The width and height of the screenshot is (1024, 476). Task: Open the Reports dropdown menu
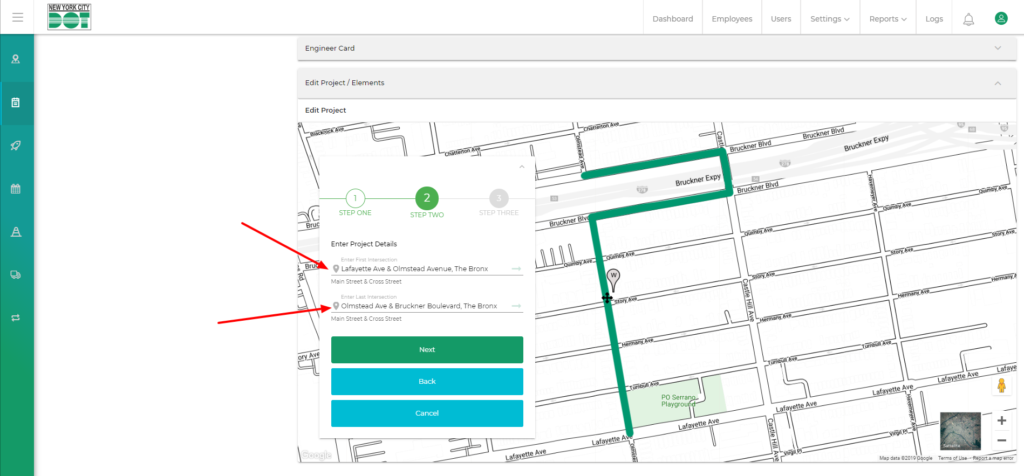coord(888,19)
